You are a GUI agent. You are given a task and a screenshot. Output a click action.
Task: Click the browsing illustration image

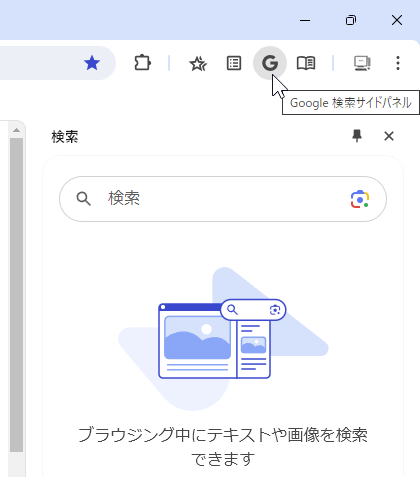(223, 339)
